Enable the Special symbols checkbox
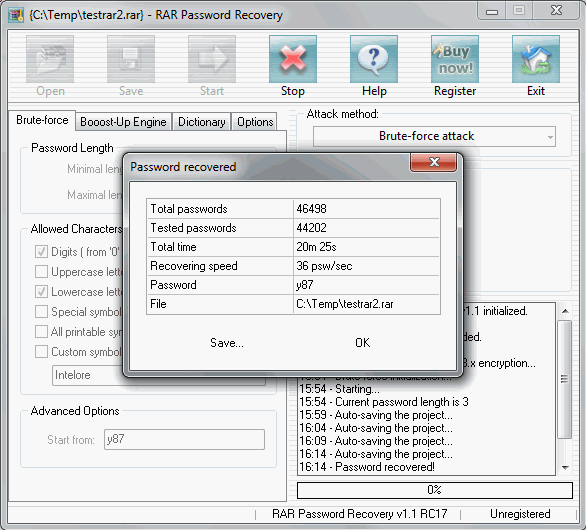Screen dimensions: 586x530 (41, 312)
